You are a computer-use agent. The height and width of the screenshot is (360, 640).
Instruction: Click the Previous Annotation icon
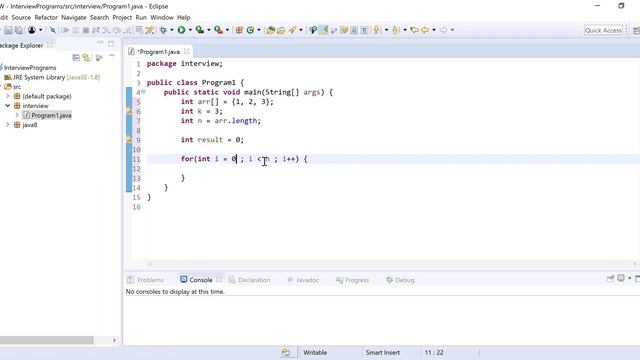[x=395, y=30]
